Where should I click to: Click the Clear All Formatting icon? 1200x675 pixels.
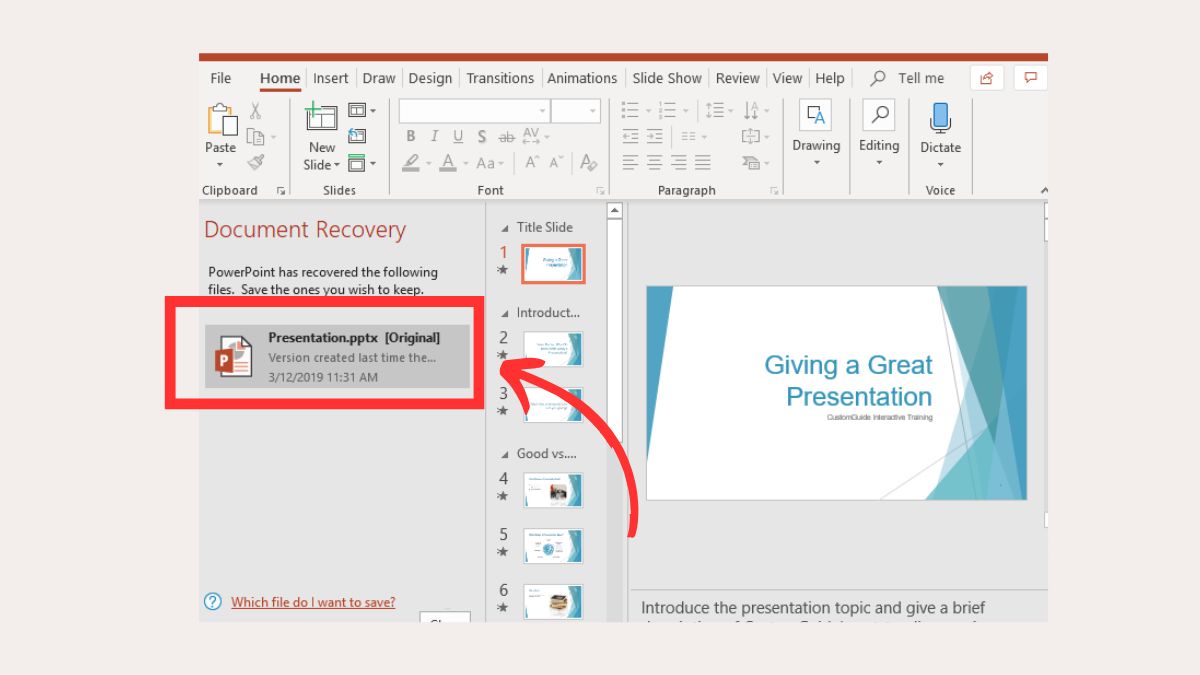[588, 162]
